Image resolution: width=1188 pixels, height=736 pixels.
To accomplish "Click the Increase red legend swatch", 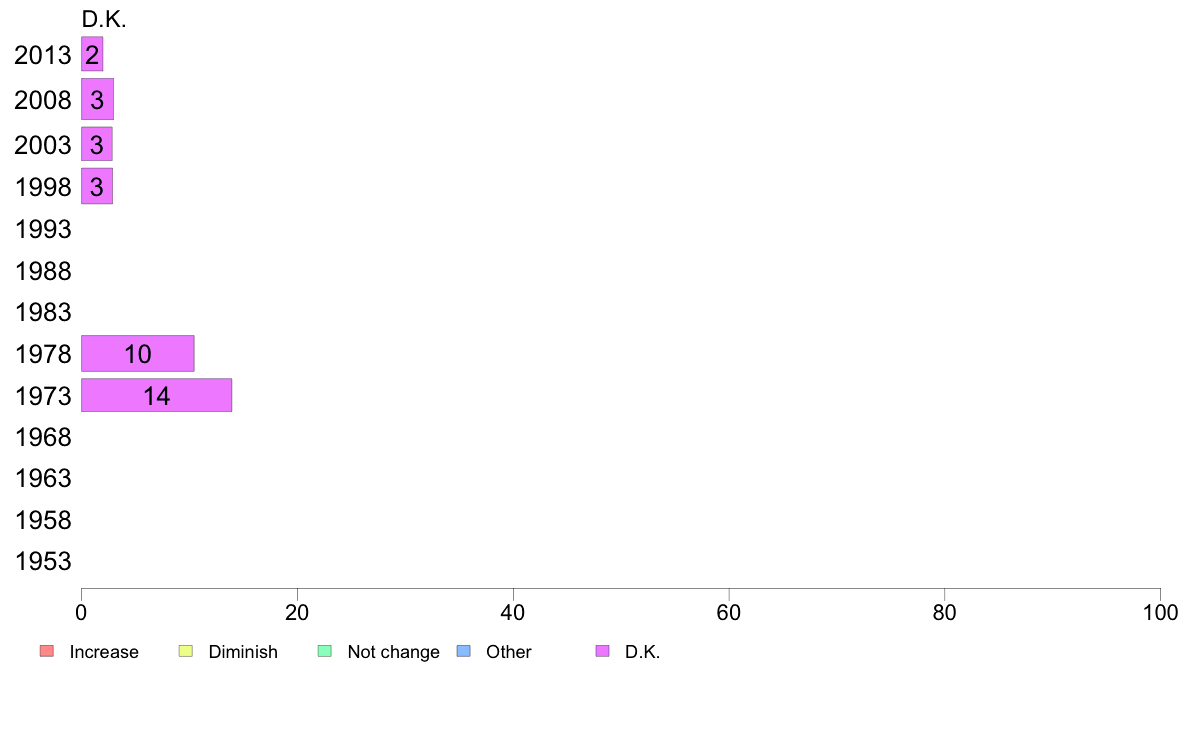I will click(x=47, y=651).
